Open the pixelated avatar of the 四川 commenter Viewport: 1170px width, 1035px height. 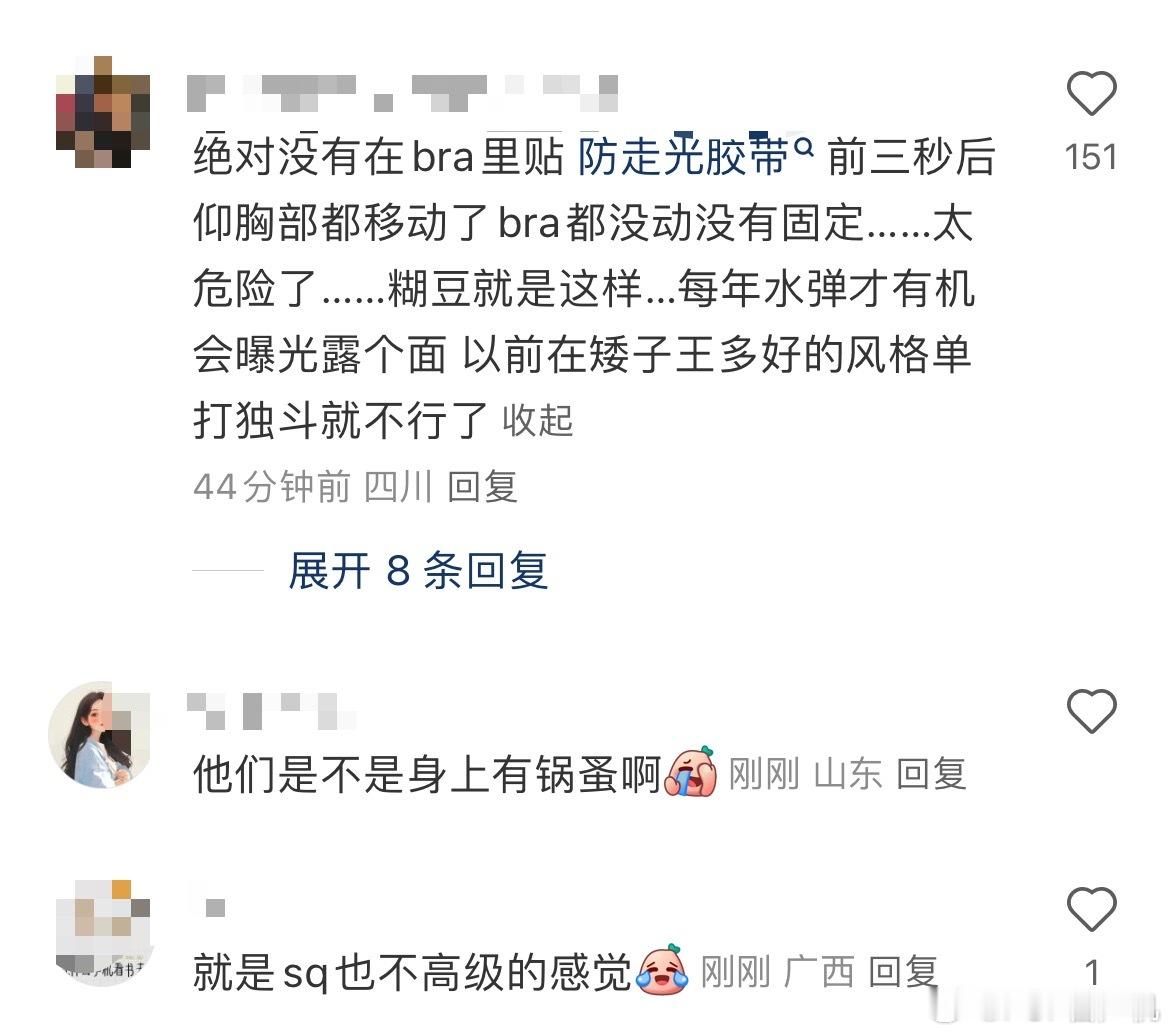tap(103, 112)
